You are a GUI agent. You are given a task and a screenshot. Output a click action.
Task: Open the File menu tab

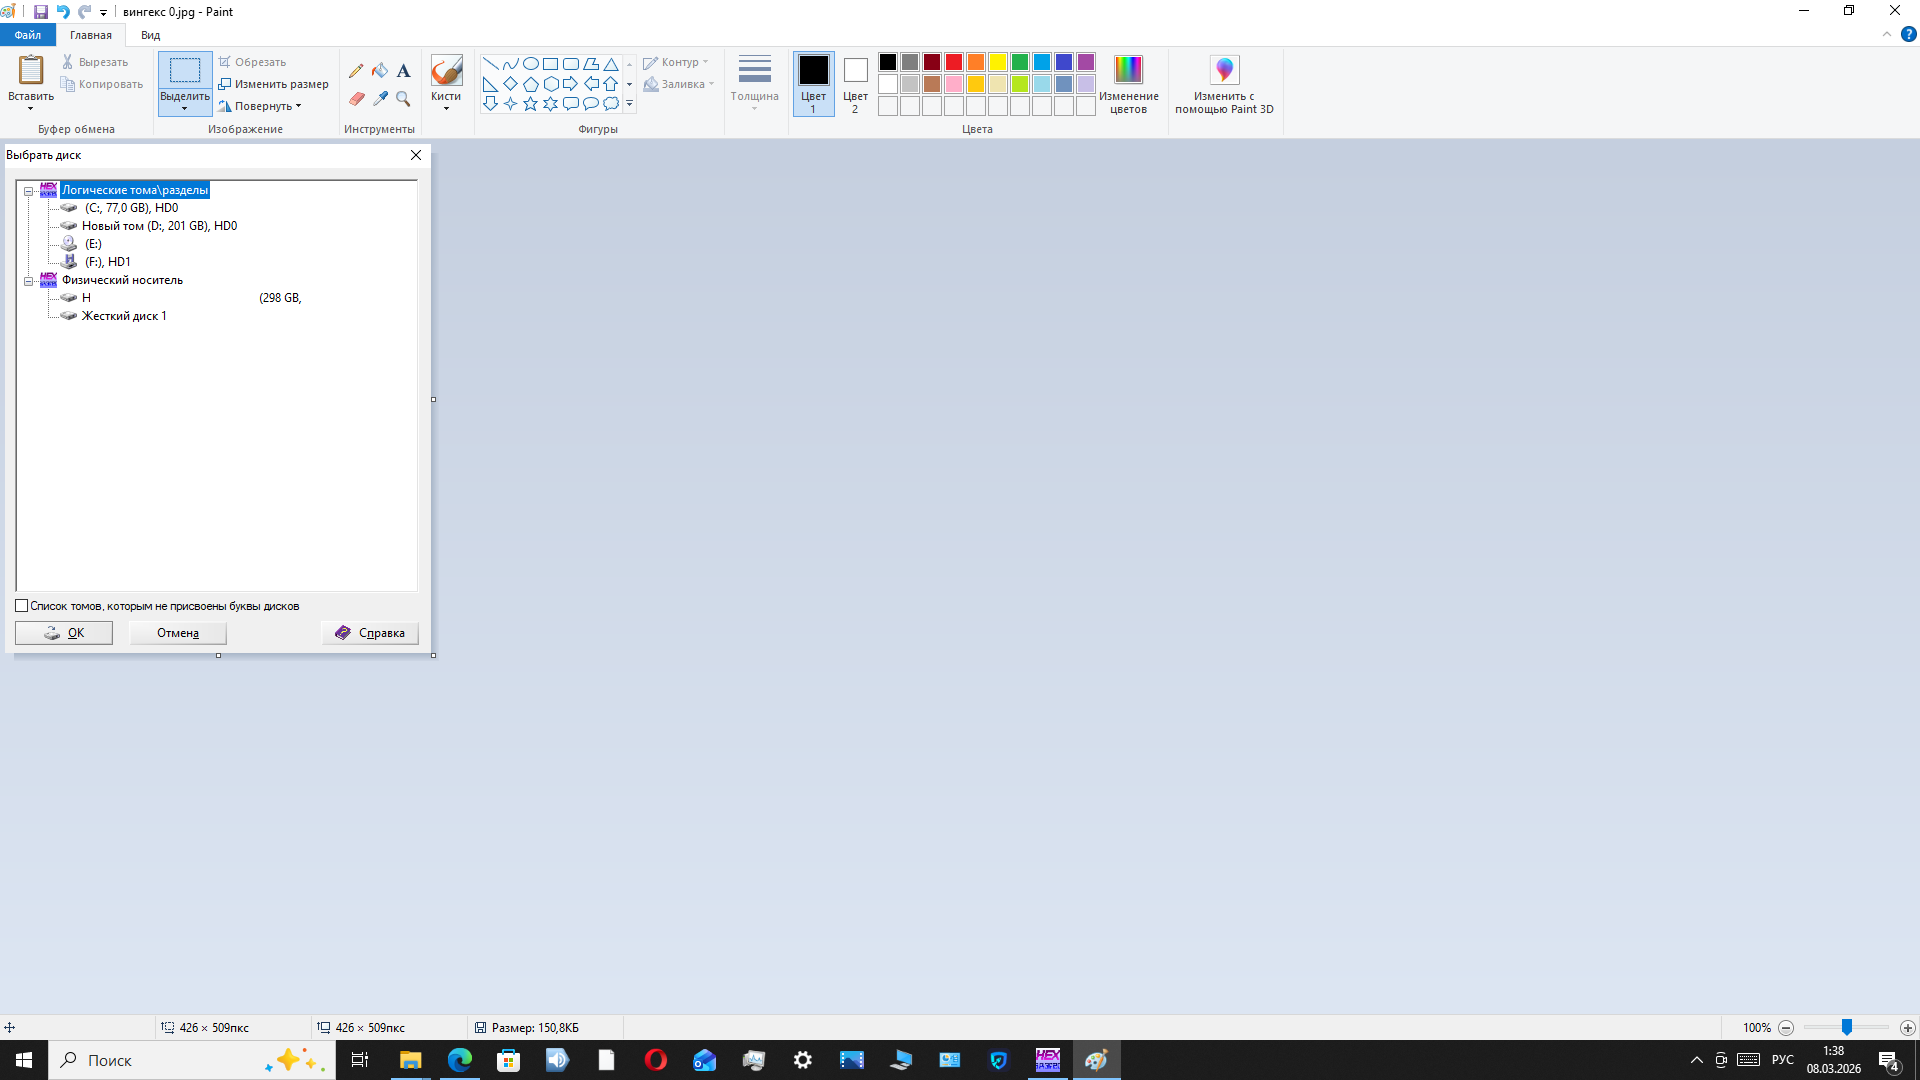[28, 35]
